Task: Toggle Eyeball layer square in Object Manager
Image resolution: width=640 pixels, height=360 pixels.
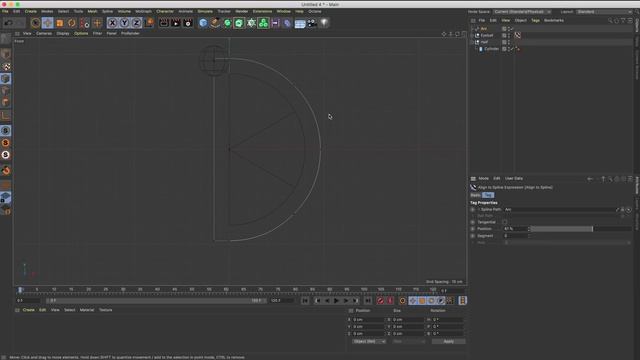Action: click(x=504, y=36)
